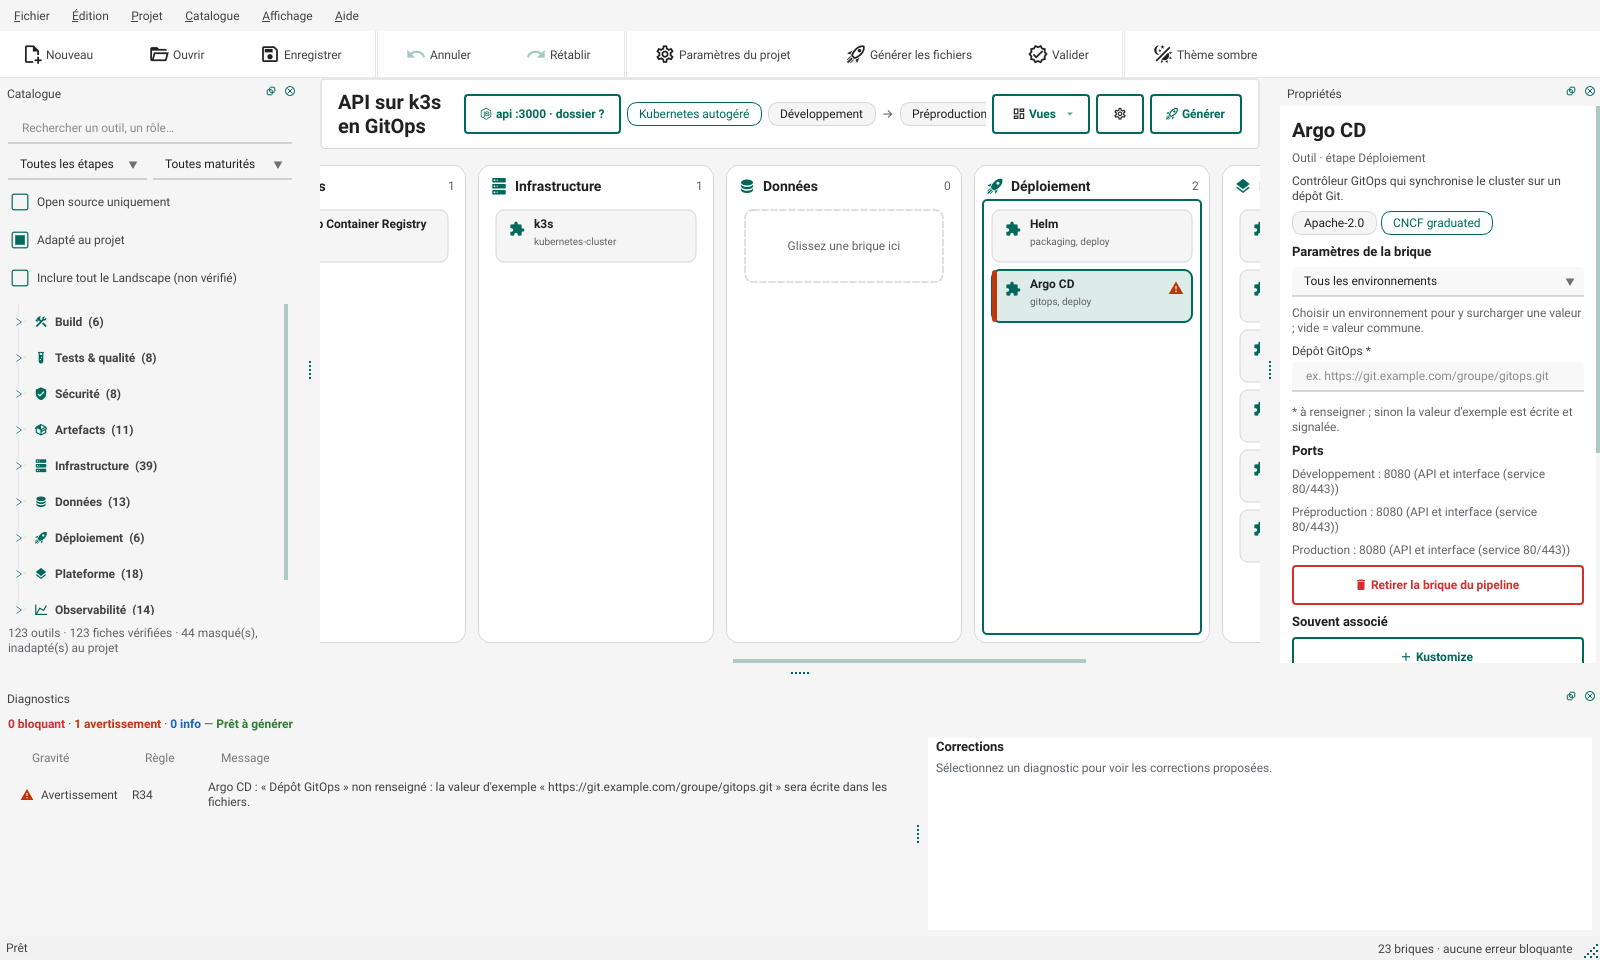Save using the Enregistrer button
Image resolution: width=1600 pixels, height=960 pixels.
[301, 54]
